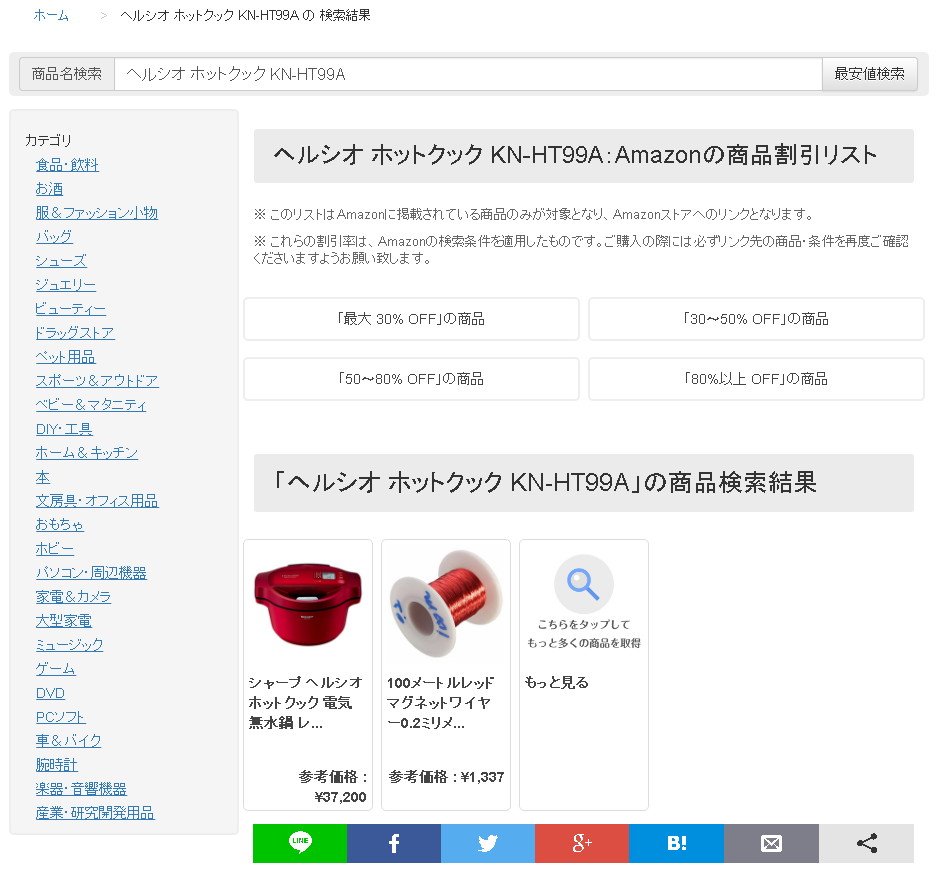Show 「80%以上 OFF」の商品
936x874 pixels.
pos(756,379)
